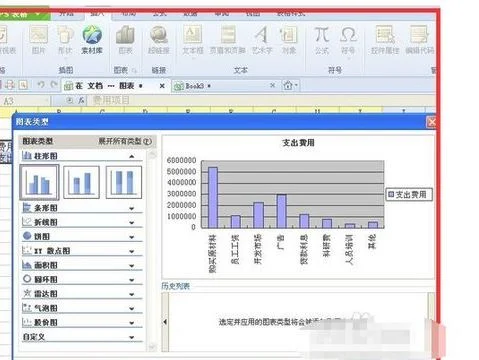Expand the 圆环图 doughnut chart section

[132, 280]
